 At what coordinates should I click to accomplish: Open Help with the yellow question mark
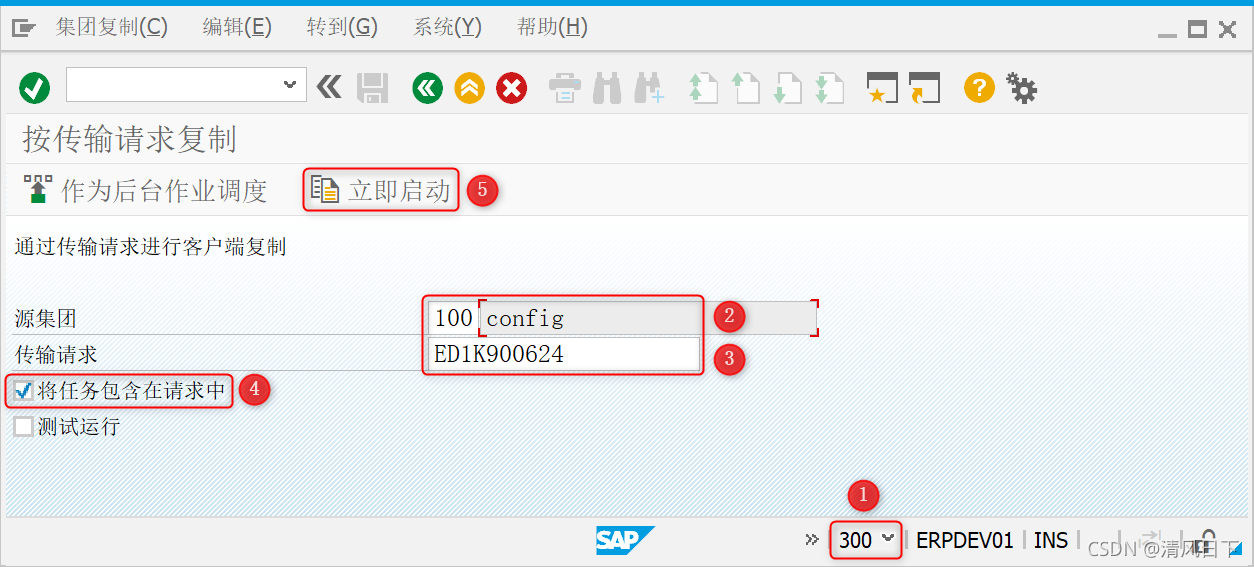(979, 88)
